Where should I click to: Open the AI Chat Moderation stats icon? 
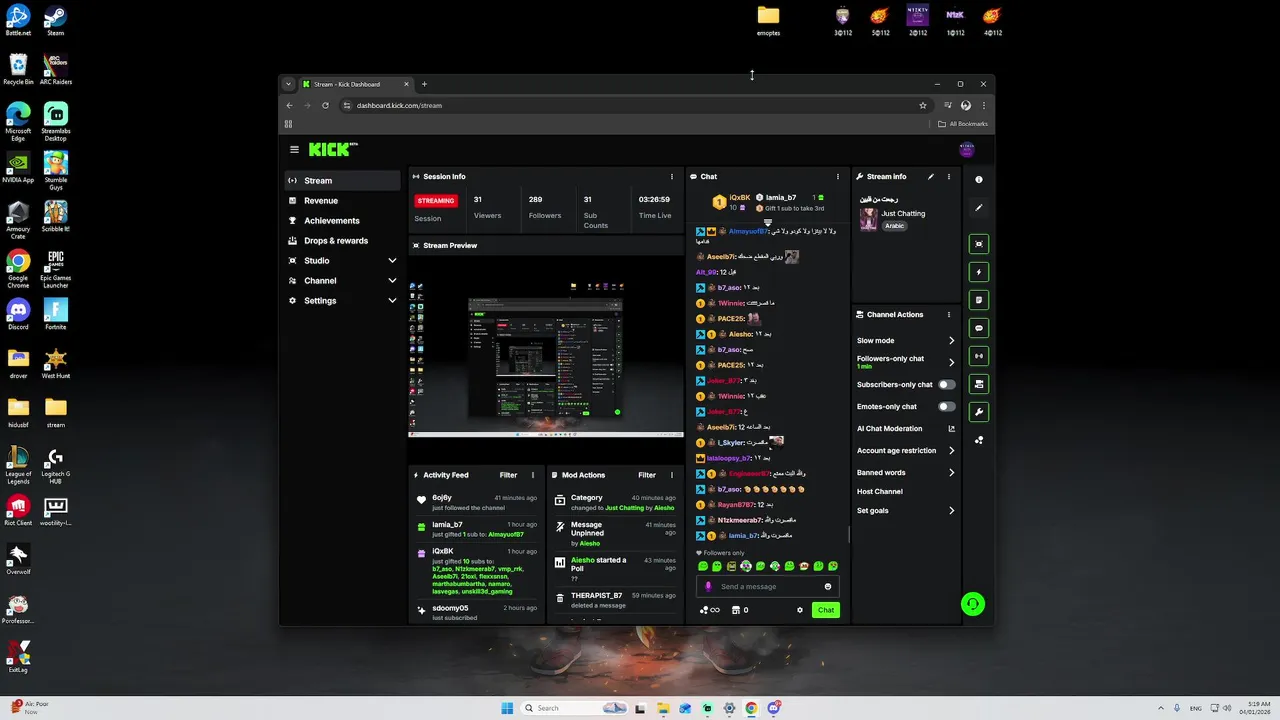951,429
